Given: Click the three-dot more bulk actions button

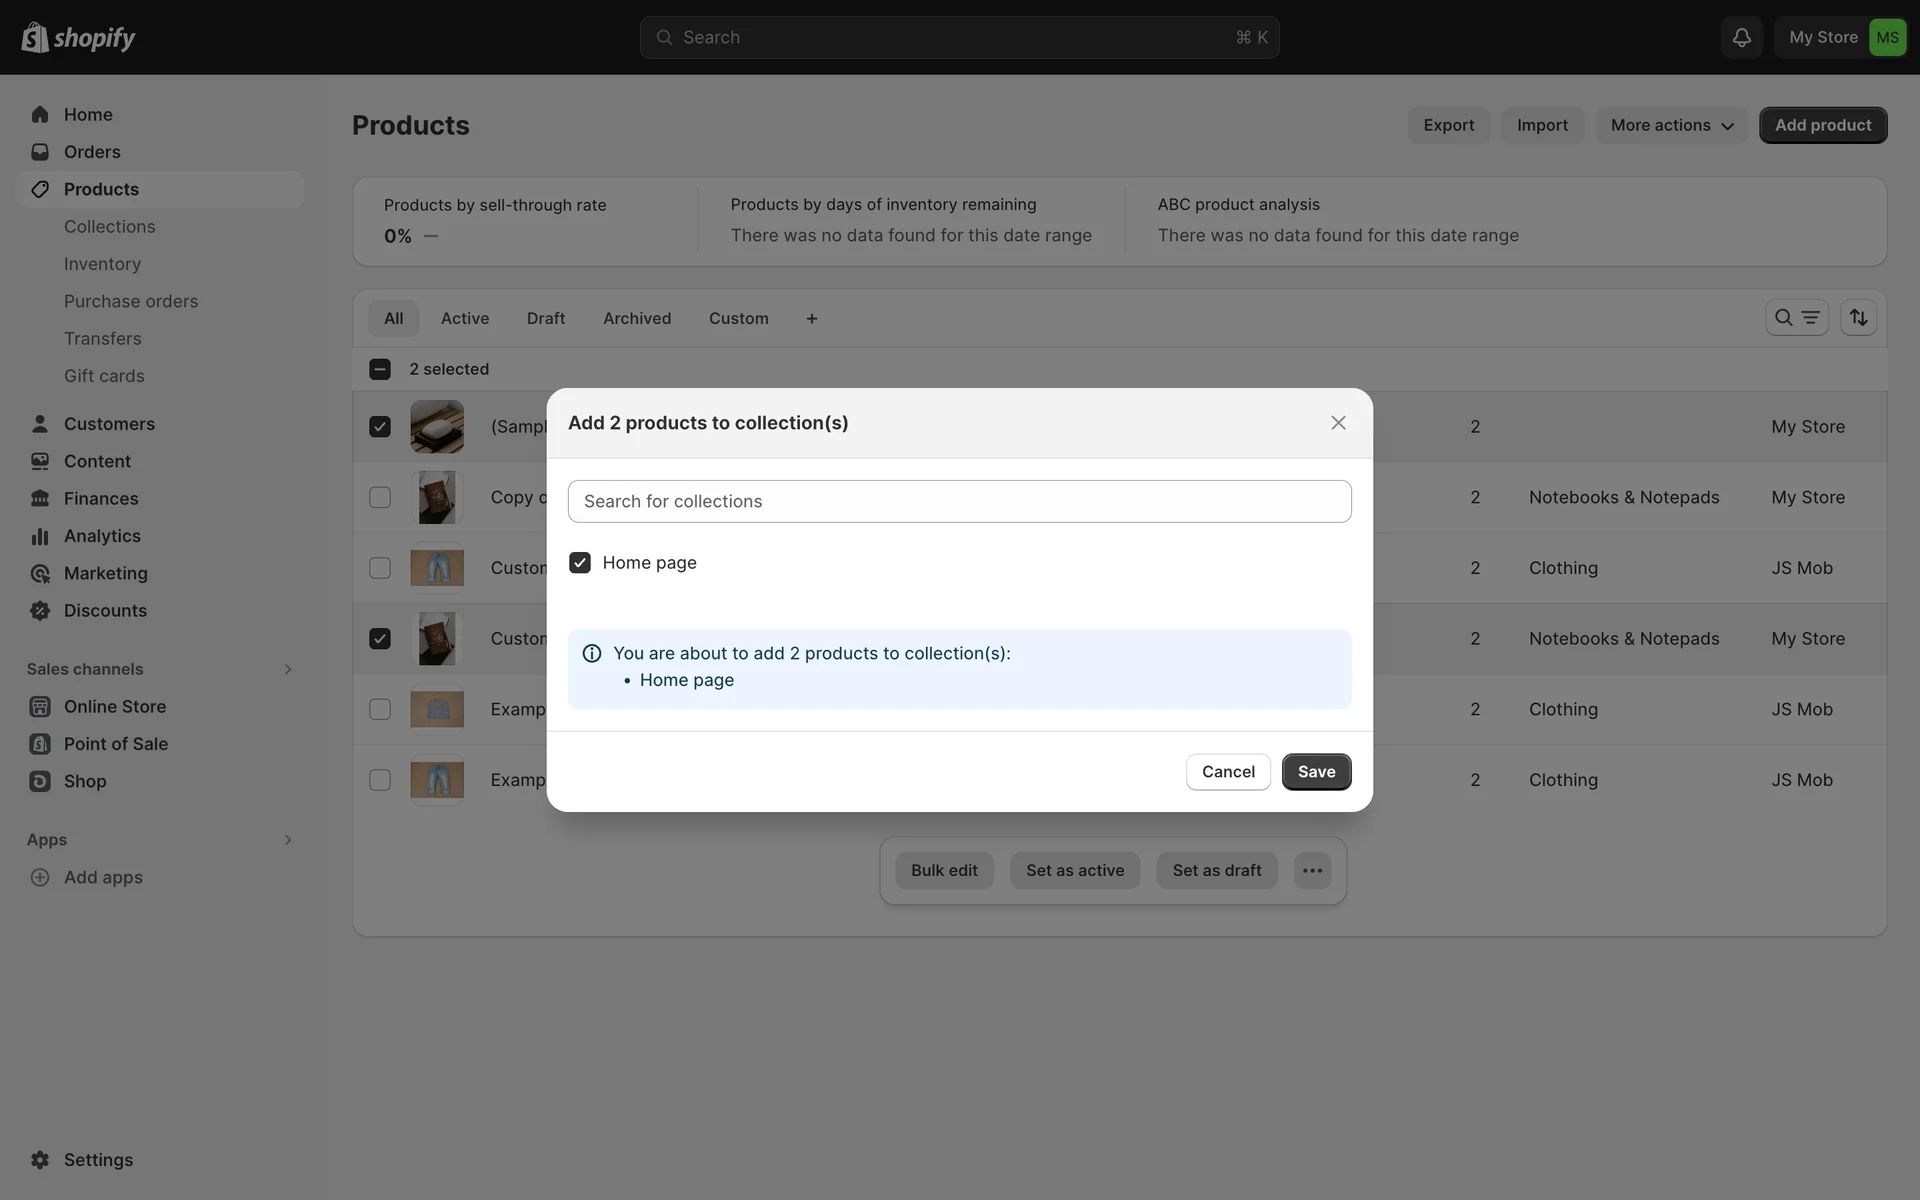Looking at the screenshot, I should point(1312,870).
